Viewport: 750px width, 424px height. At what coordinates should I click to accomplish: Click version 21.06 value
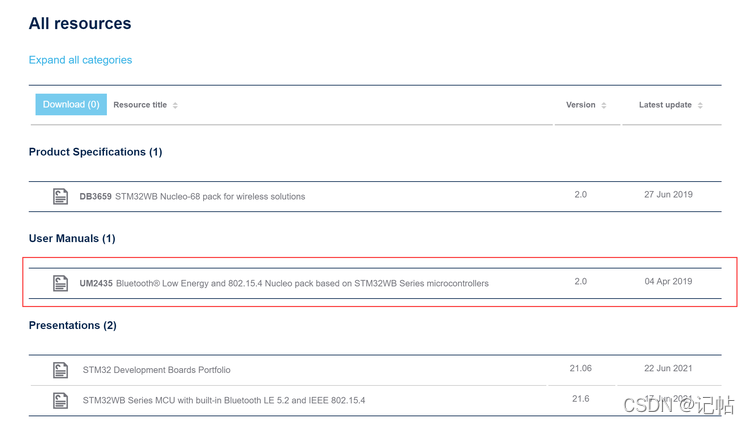pyautogui.click(x=581, y=368)
